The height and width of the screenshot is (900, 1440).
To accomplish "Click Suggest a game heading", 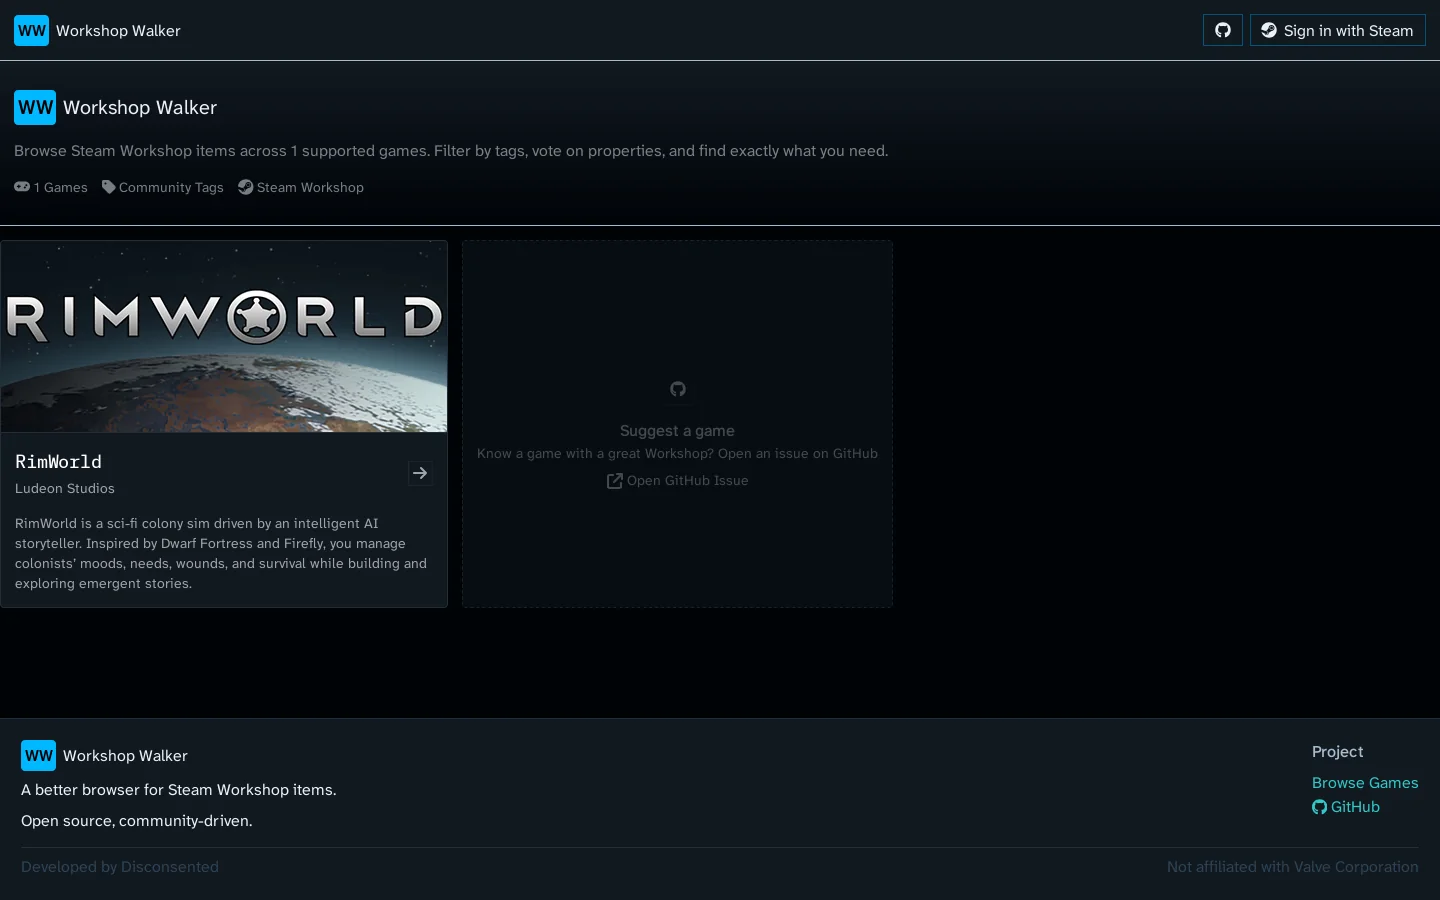I will point(677,431).
